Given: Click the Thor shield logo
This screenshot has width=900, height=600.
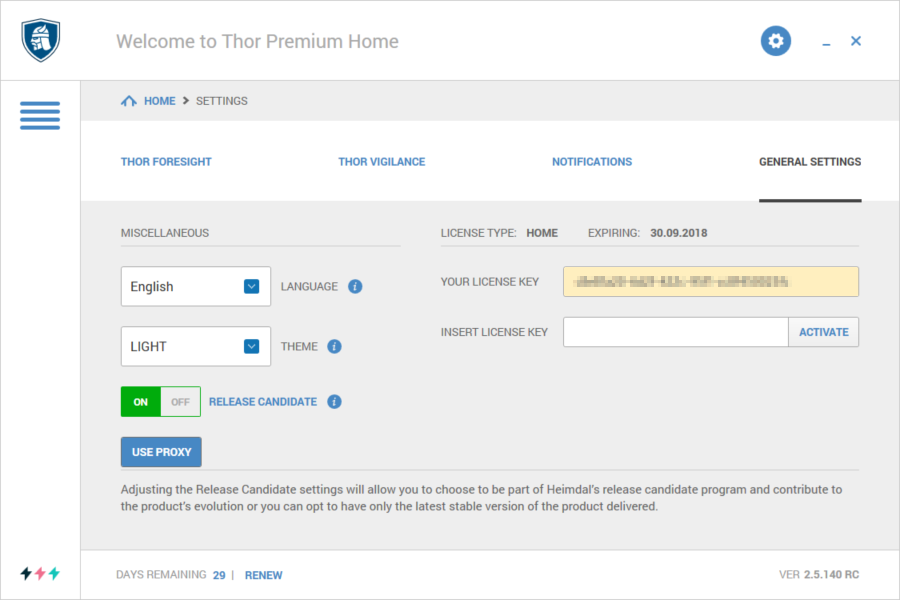Looking at the screenshot, I should point(41,41).
